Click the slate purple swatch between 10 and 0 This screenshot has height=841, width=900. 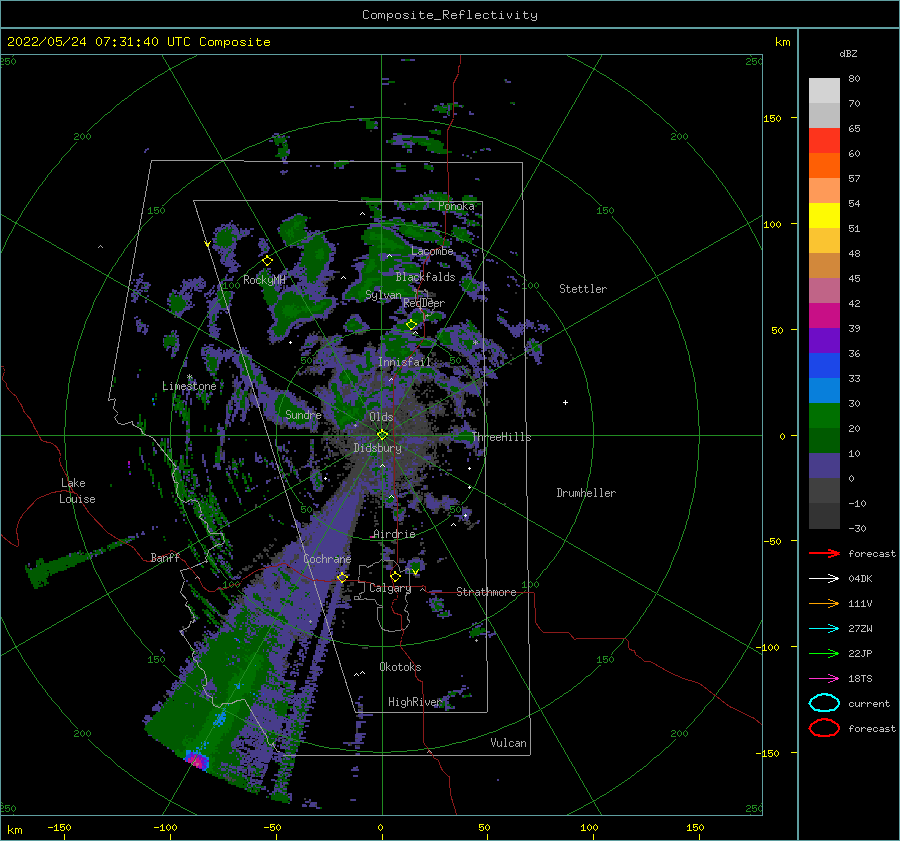tap(824, 466)
